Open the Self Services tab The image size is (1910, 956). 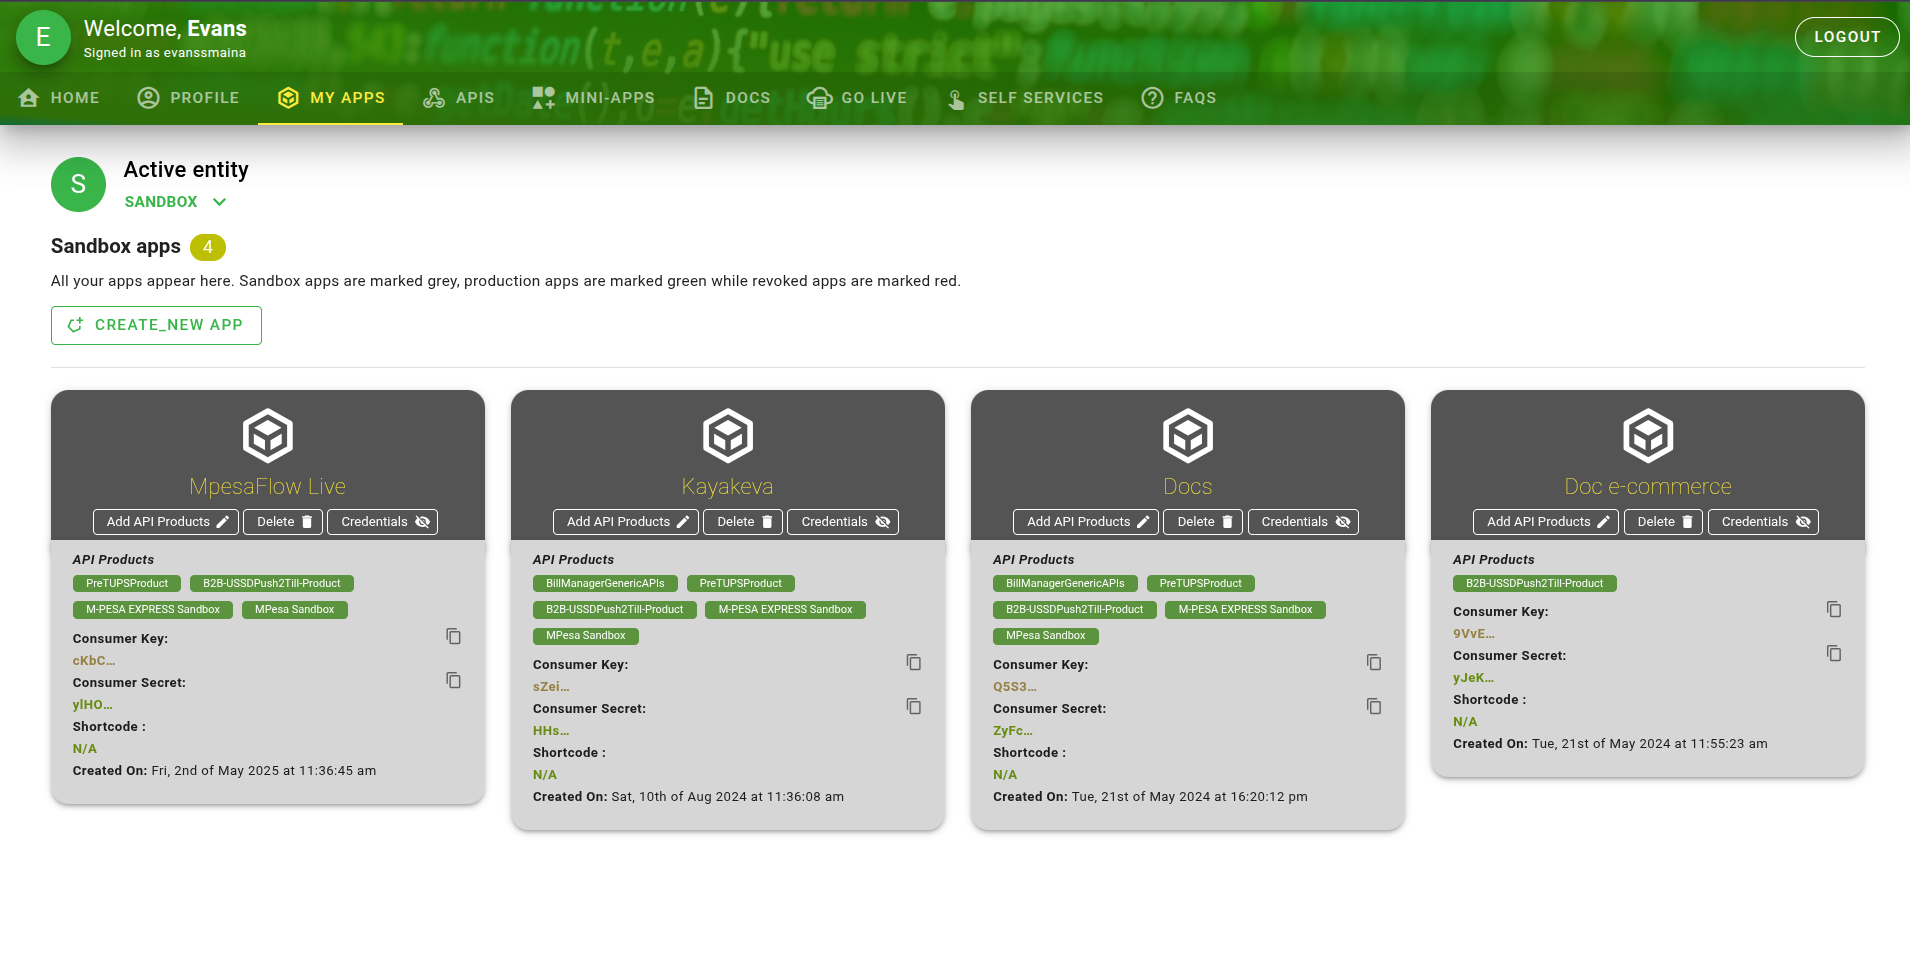point(1024,98)
